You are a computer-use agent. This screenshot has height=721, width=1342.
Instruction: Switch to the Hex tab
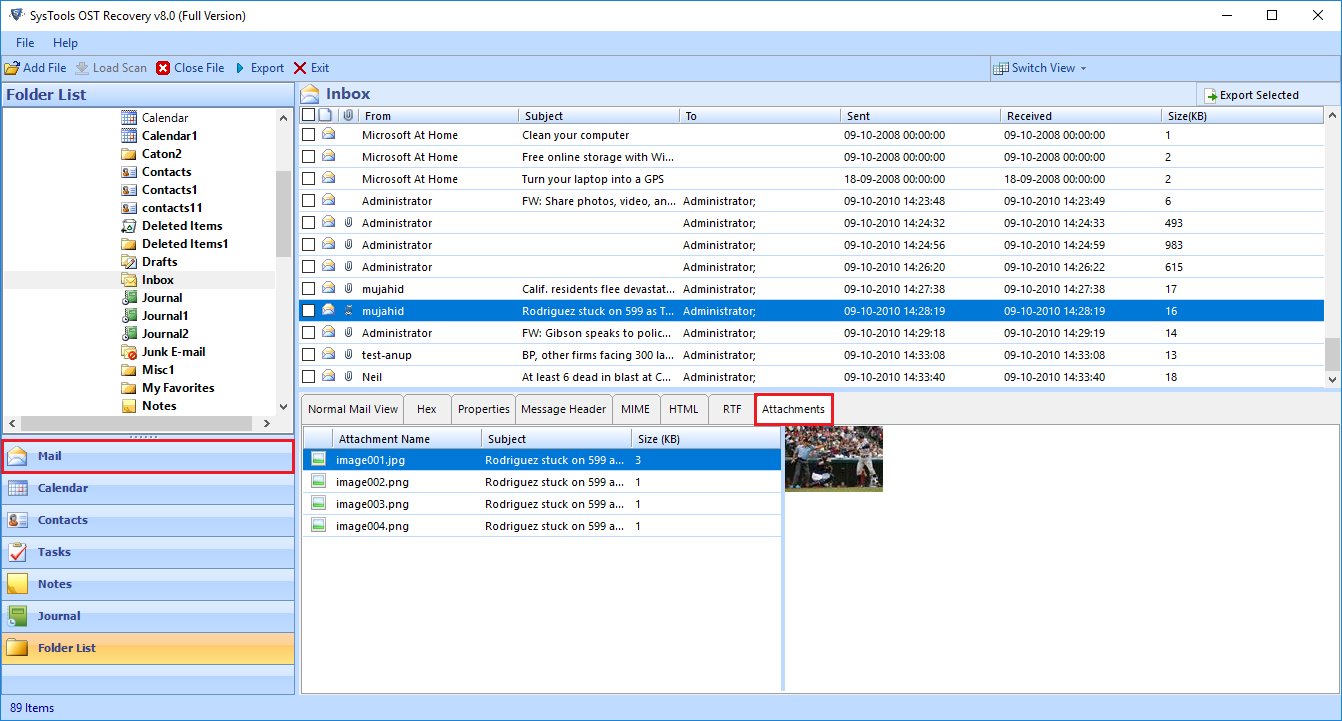[427, 409]
